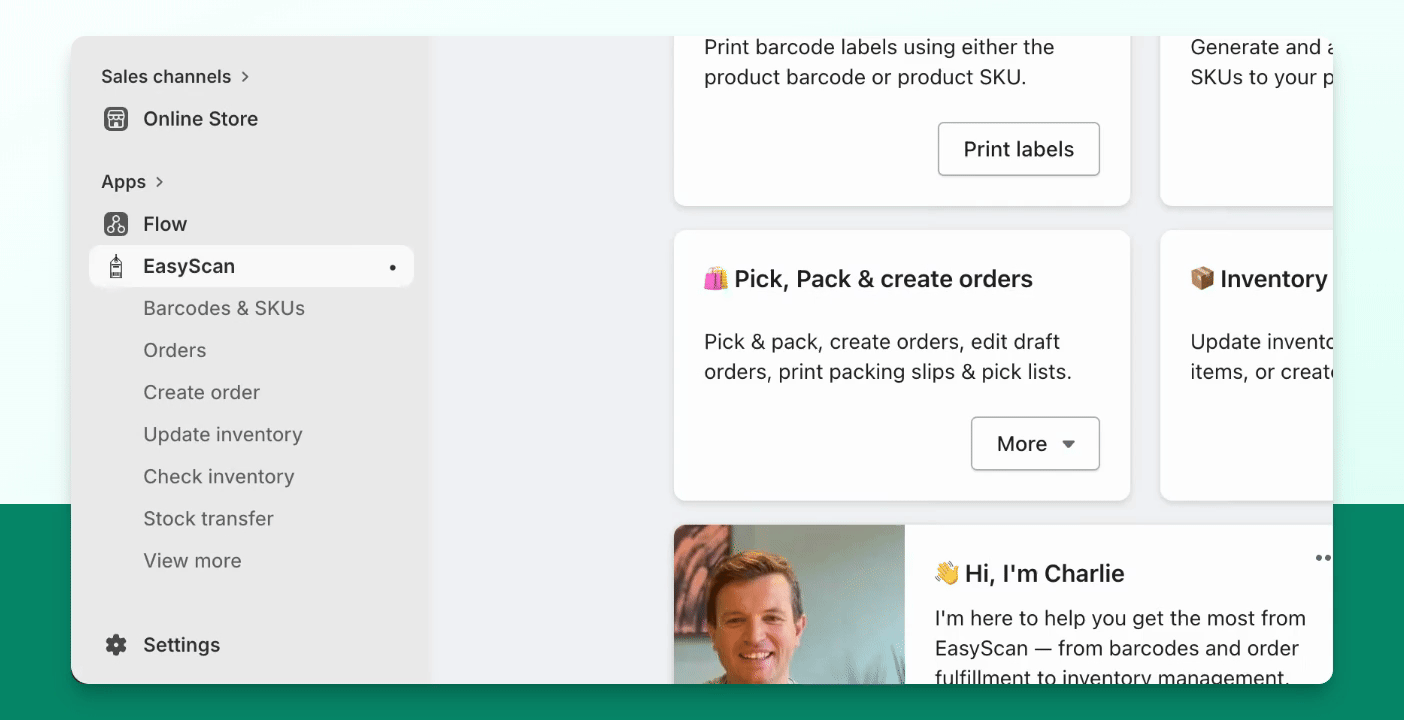The height and width of the screenshot is (720, 1404).
Task: Select Create order in the sidebar
Action: 202,392
